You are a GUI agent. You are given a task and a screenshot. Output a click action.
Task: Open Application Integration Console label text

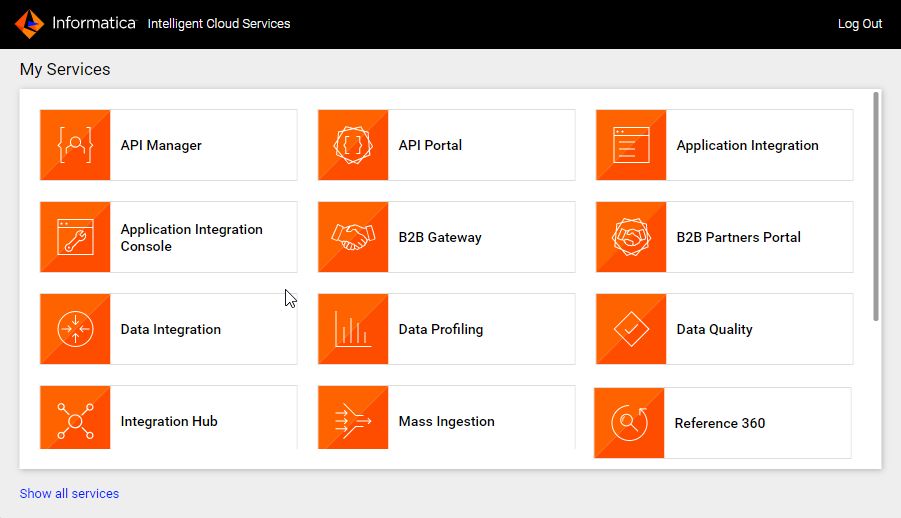click(191, 237)
